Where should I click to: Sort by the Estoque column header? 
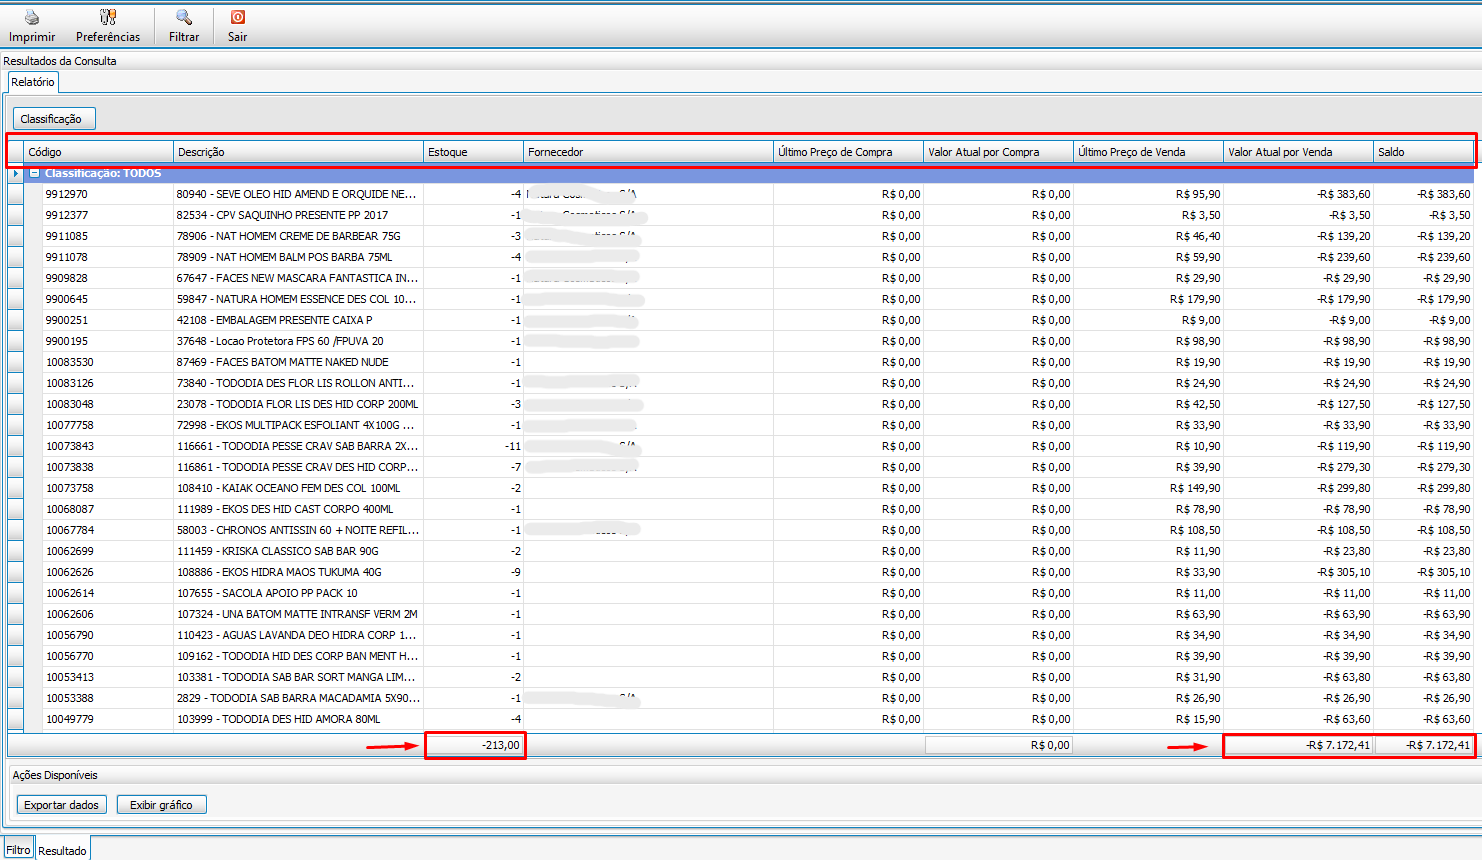click(474, 152)
